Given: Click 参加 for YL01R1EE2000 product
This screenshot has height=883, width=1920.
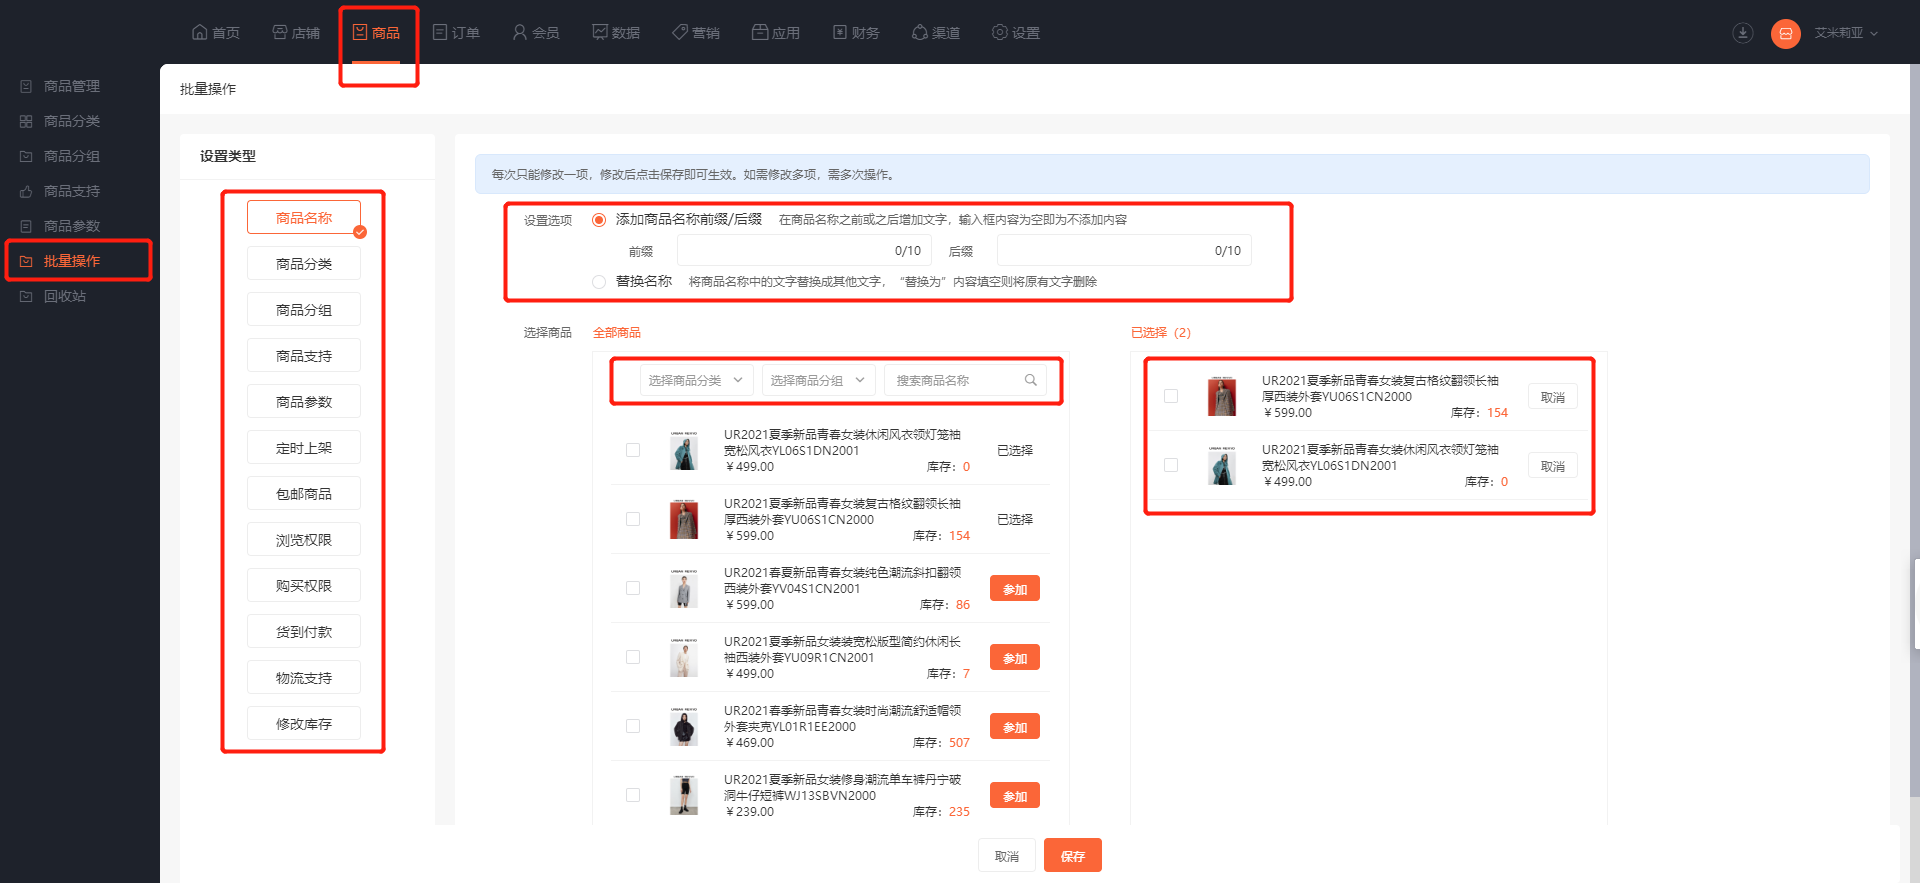Looking at the screenshot, I should [1015, 727].
